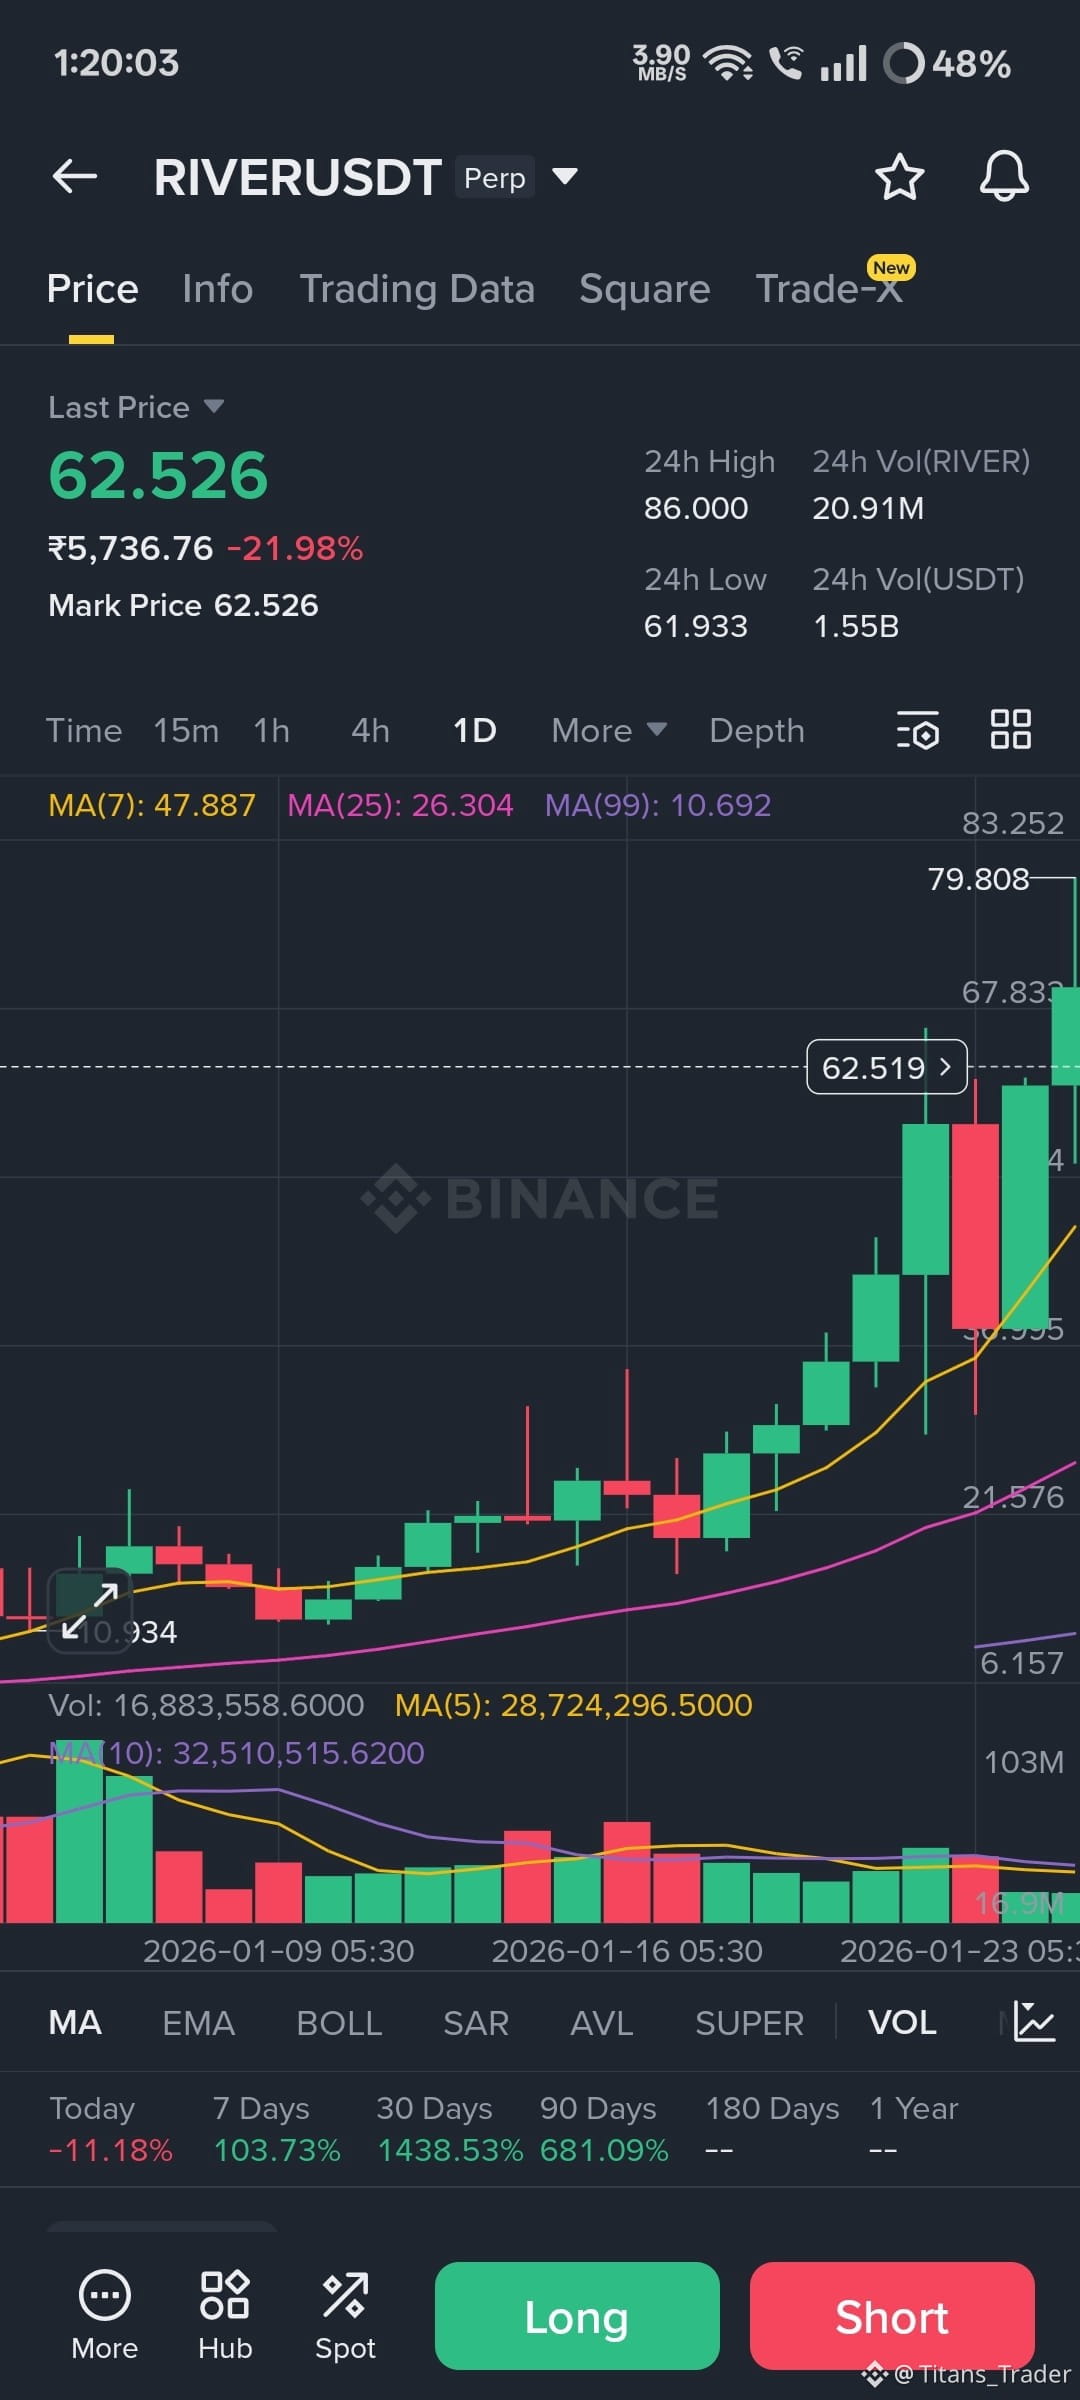Open the Square tab
The image size is (1080, 2400).
click(x=645, y=289)
